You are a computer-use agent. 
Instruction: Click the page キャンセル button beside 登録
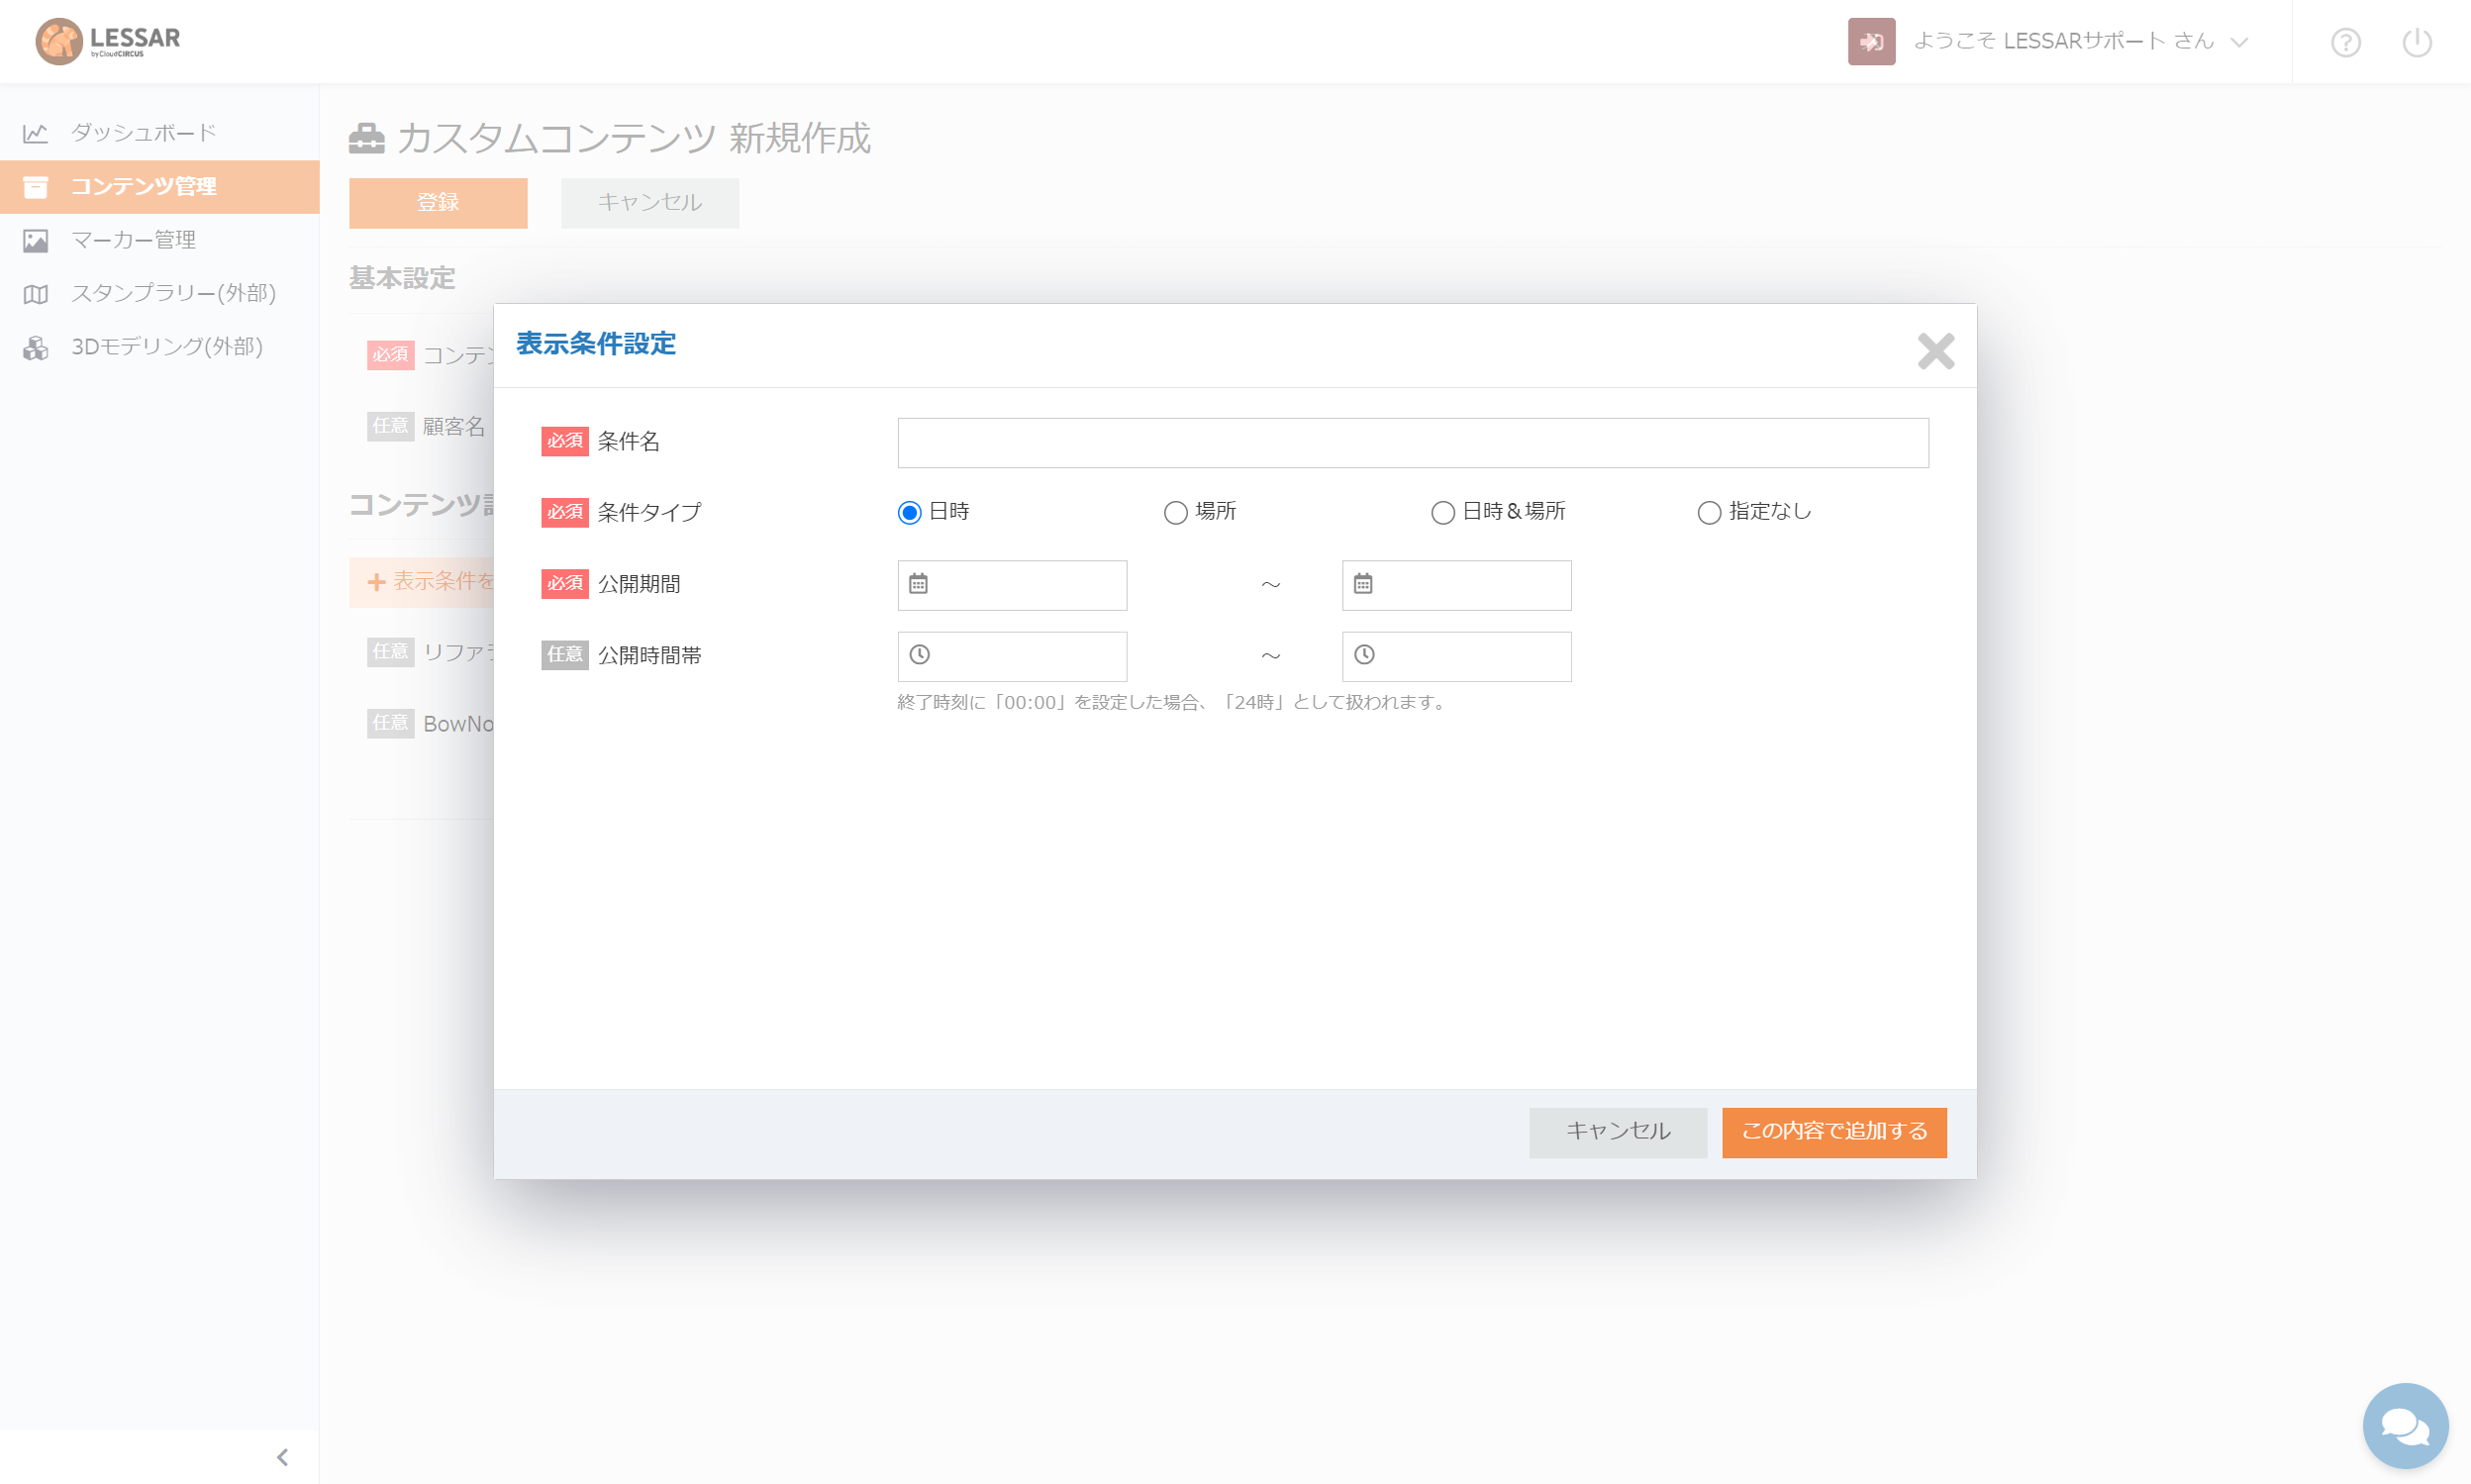tap(650, 203)
